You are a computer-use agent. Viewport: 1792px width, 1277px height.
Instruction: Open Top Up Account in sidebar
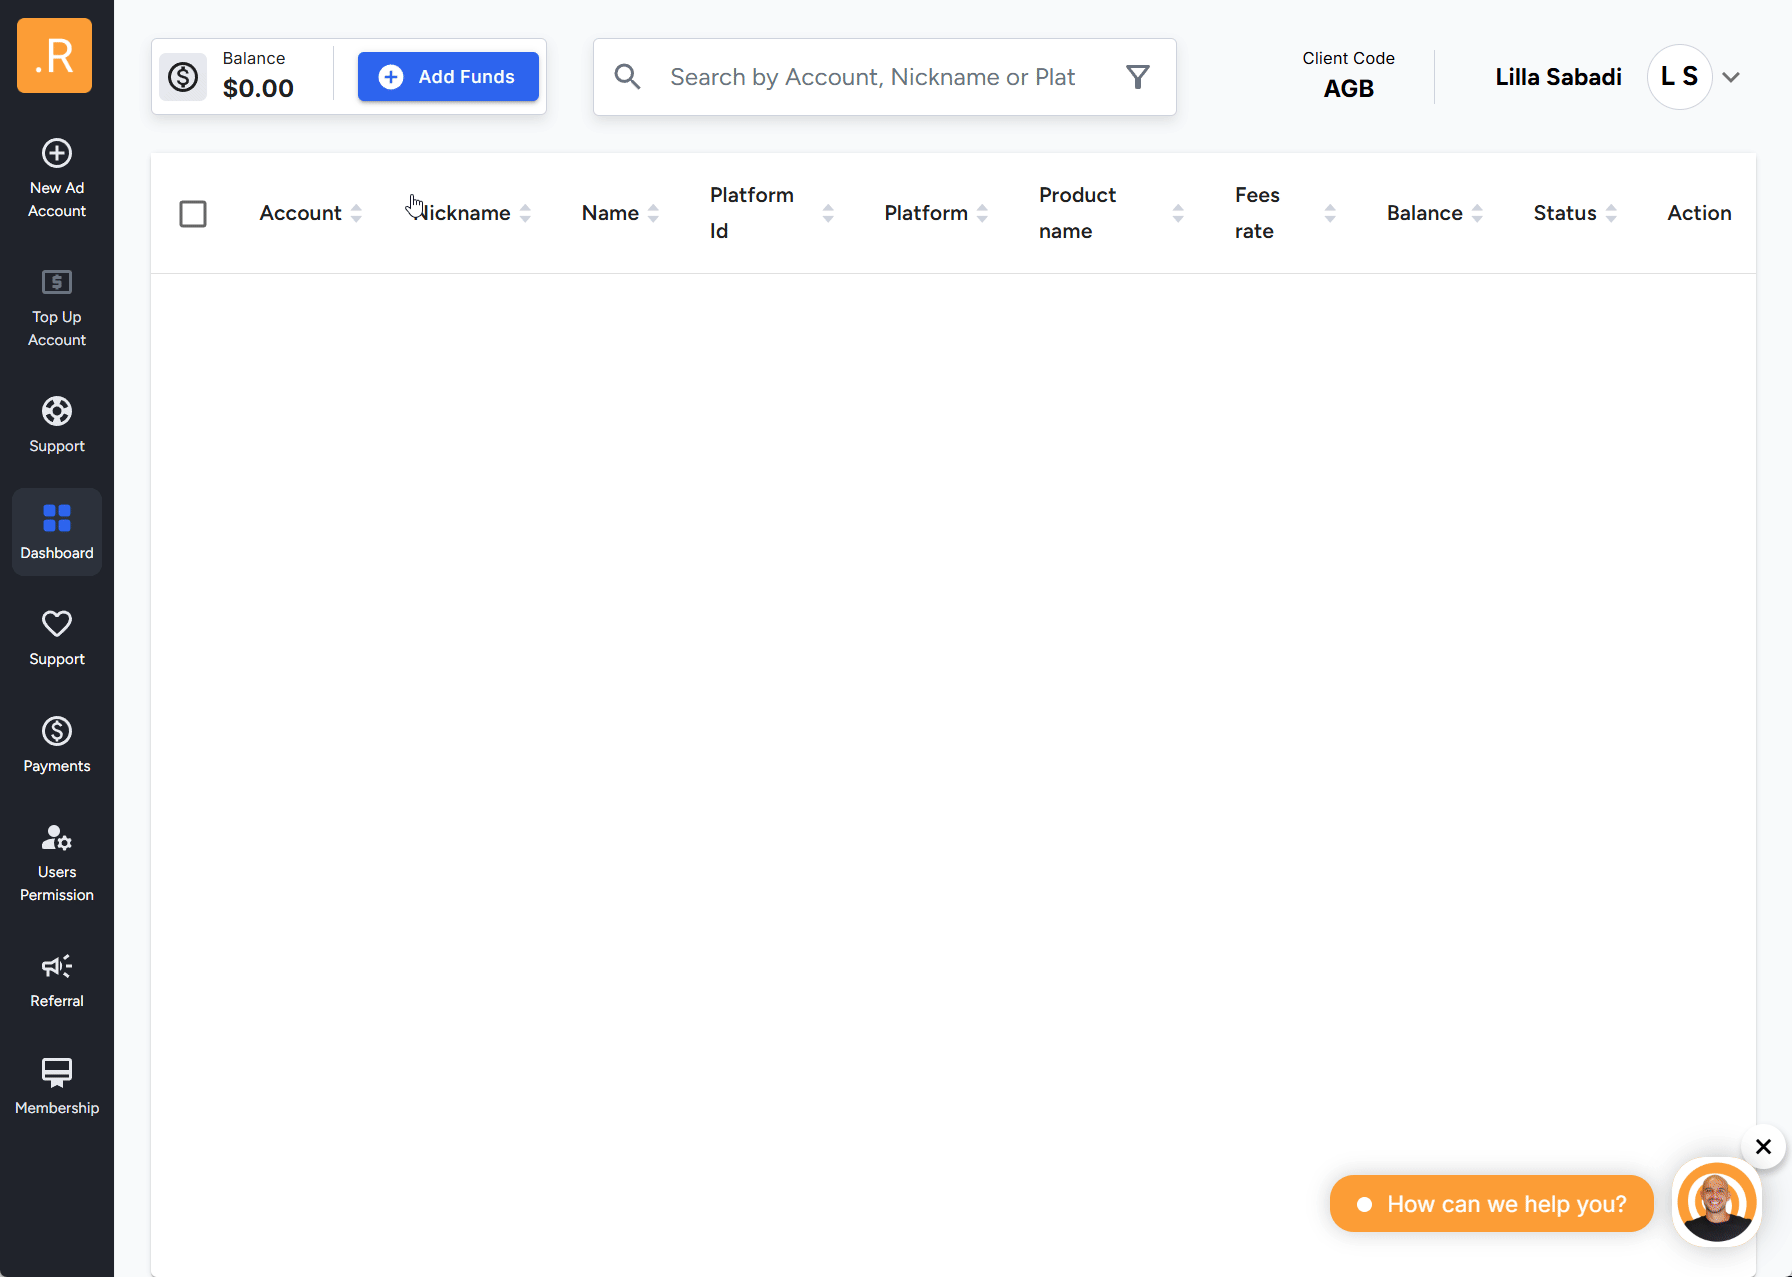pyautogui.click(x=57, y=308)
